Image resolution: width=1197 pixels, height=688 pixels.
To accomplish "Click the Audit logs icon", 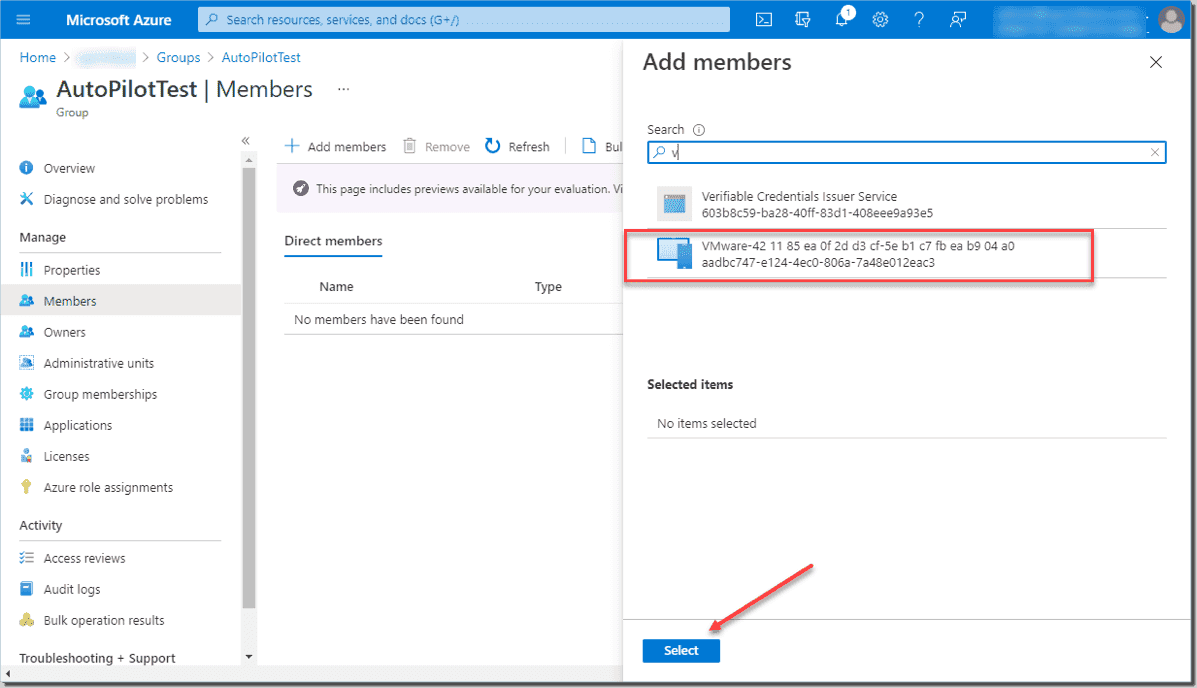I will (x=27, y=589).
